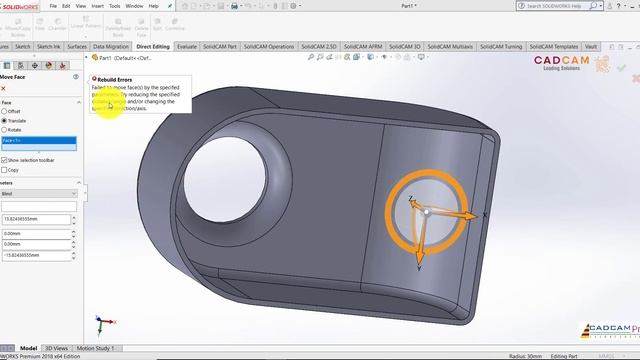Enable the Copy checkbox
Viewport: 640px width, 360px height.
tap(4, 170)
